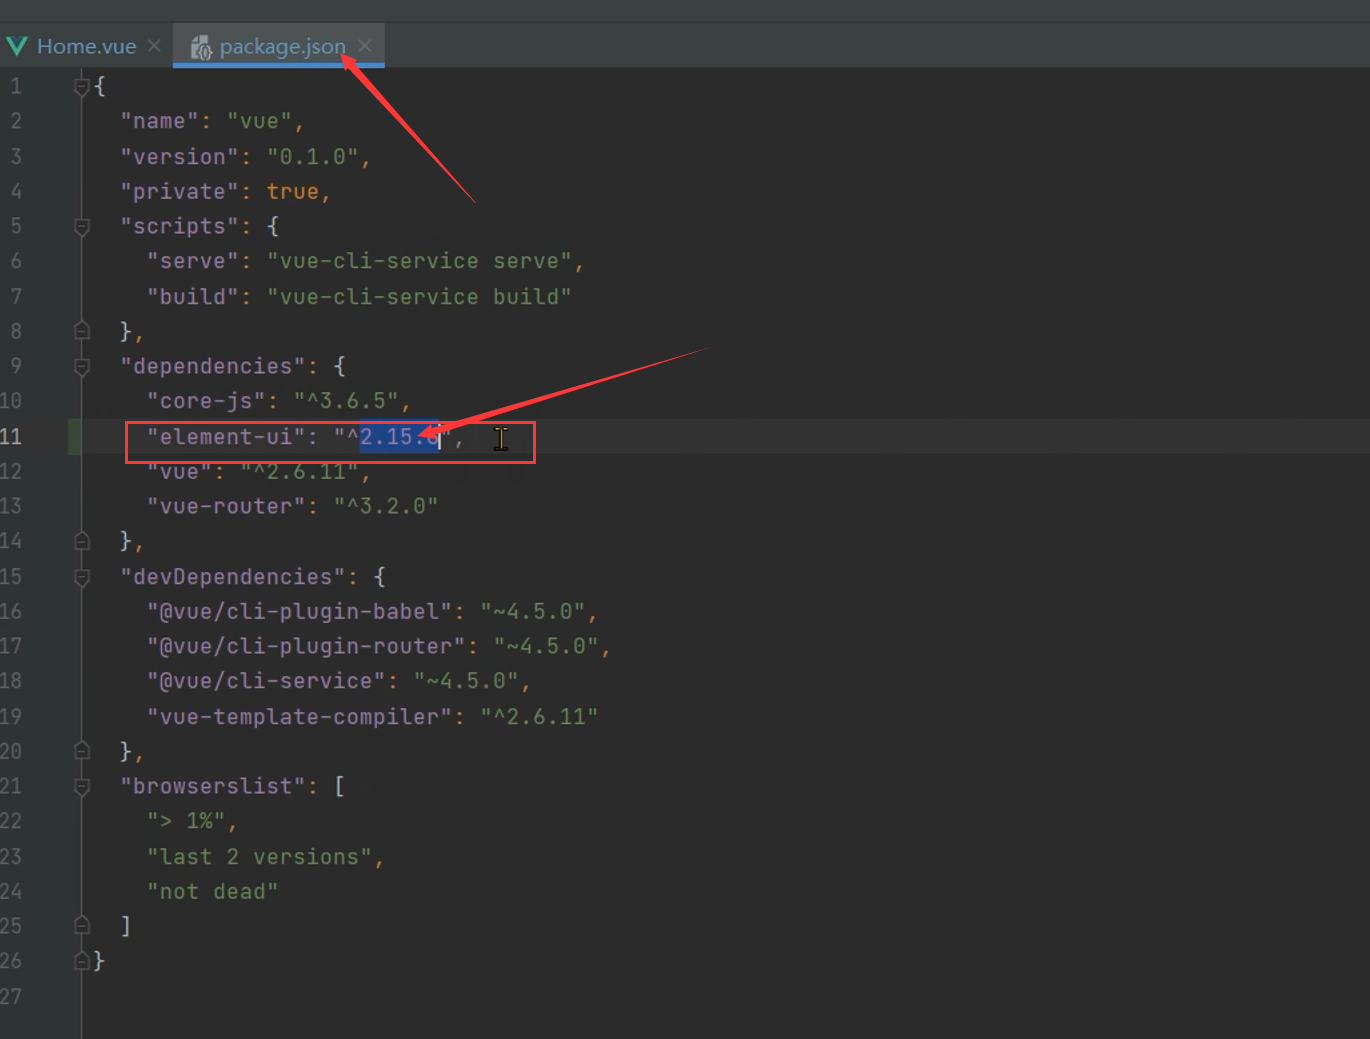Click "@vue/cli-plugin-router" key

pyautogui.click(x=306, y=646)
